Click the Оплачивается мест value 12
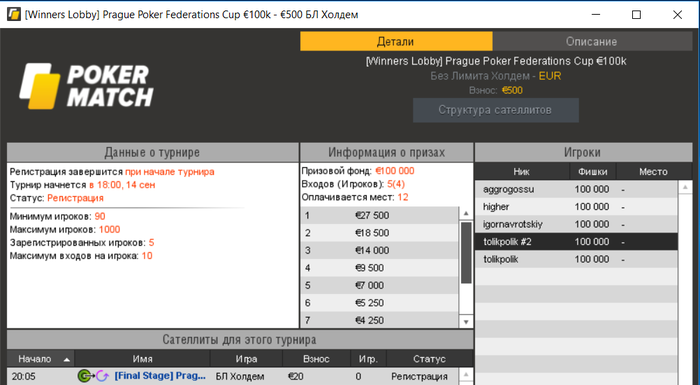 pos(403,197)
